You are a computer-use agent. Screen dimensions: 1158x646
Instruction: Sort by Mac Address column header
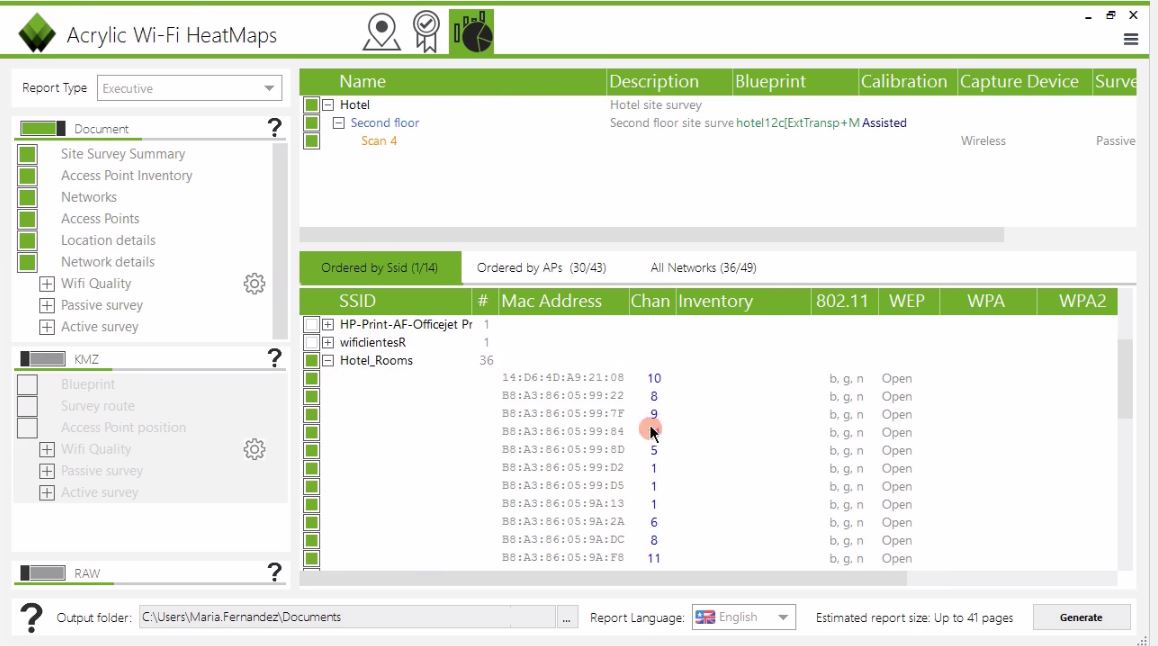pyautogui.click(x=562, y=301)
